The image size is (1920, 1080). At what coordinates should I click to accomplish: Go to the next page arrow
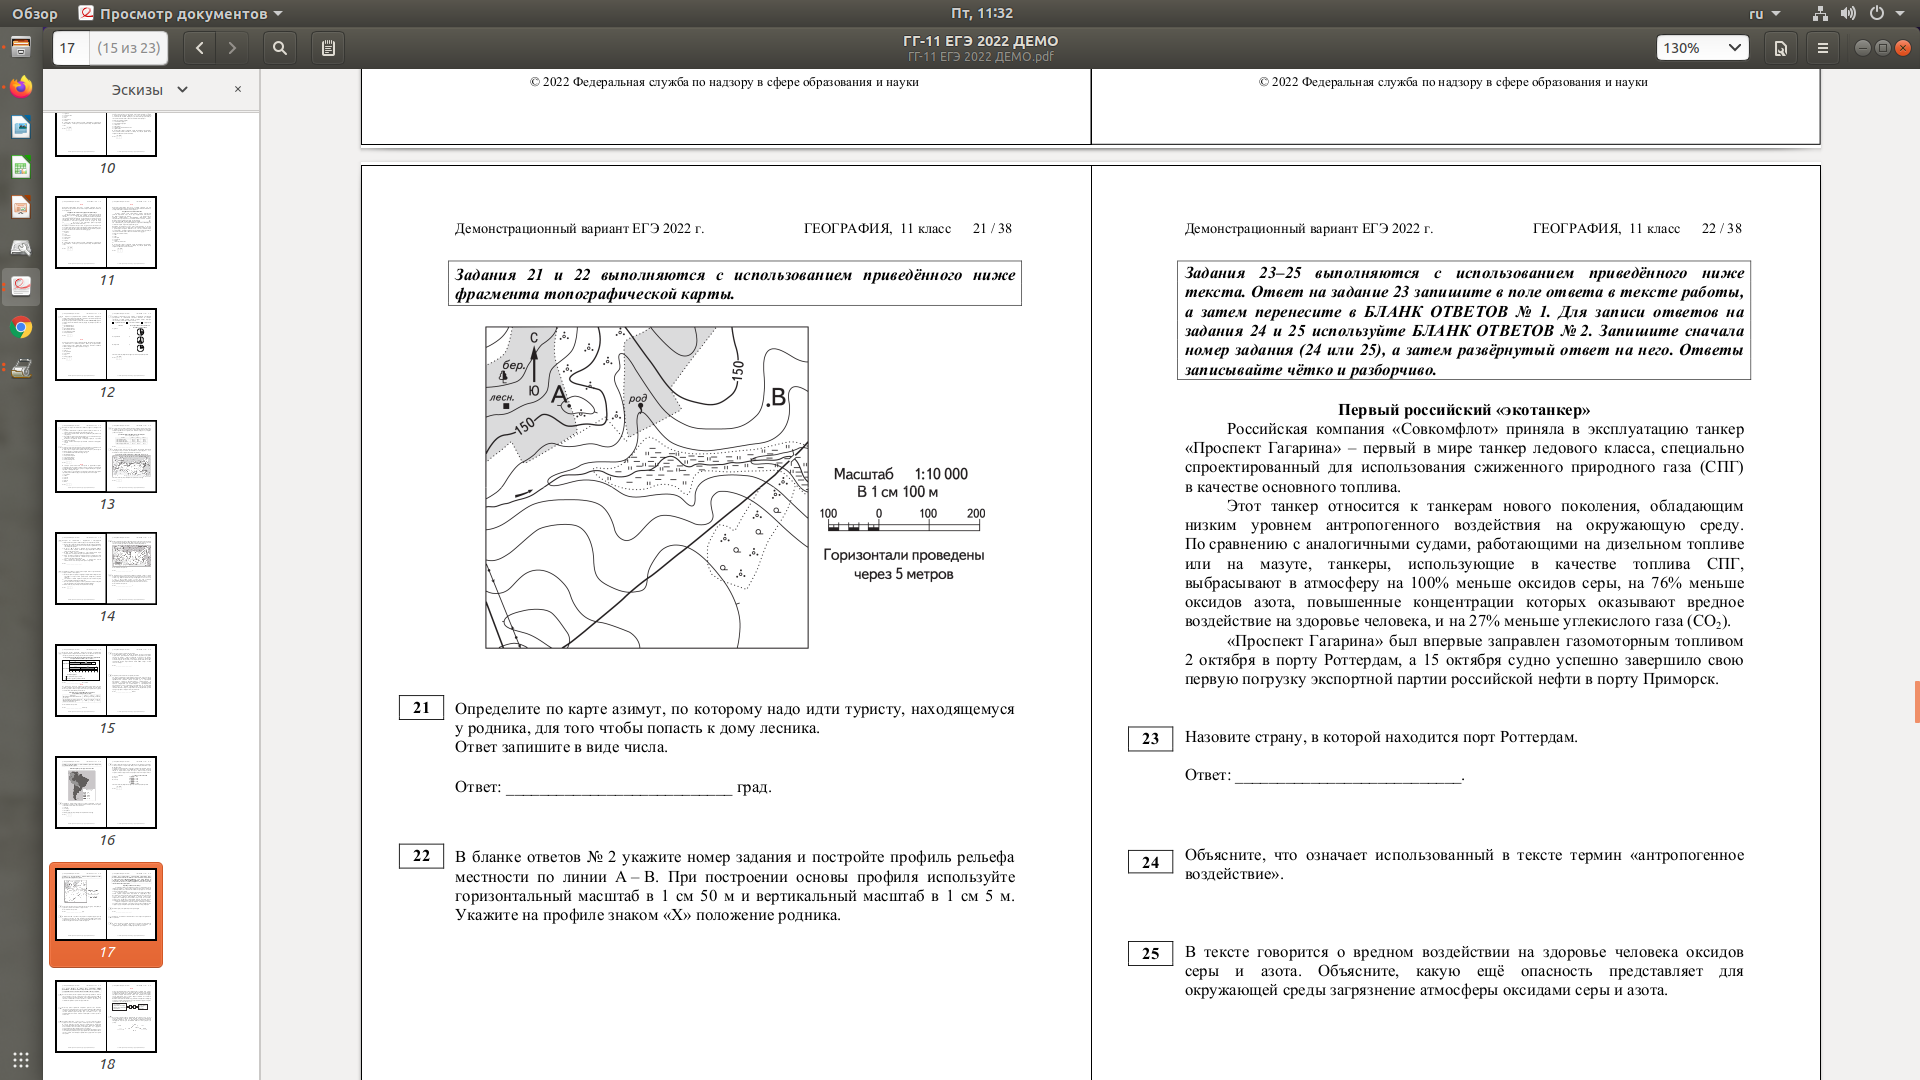click(x=232, y=48)
